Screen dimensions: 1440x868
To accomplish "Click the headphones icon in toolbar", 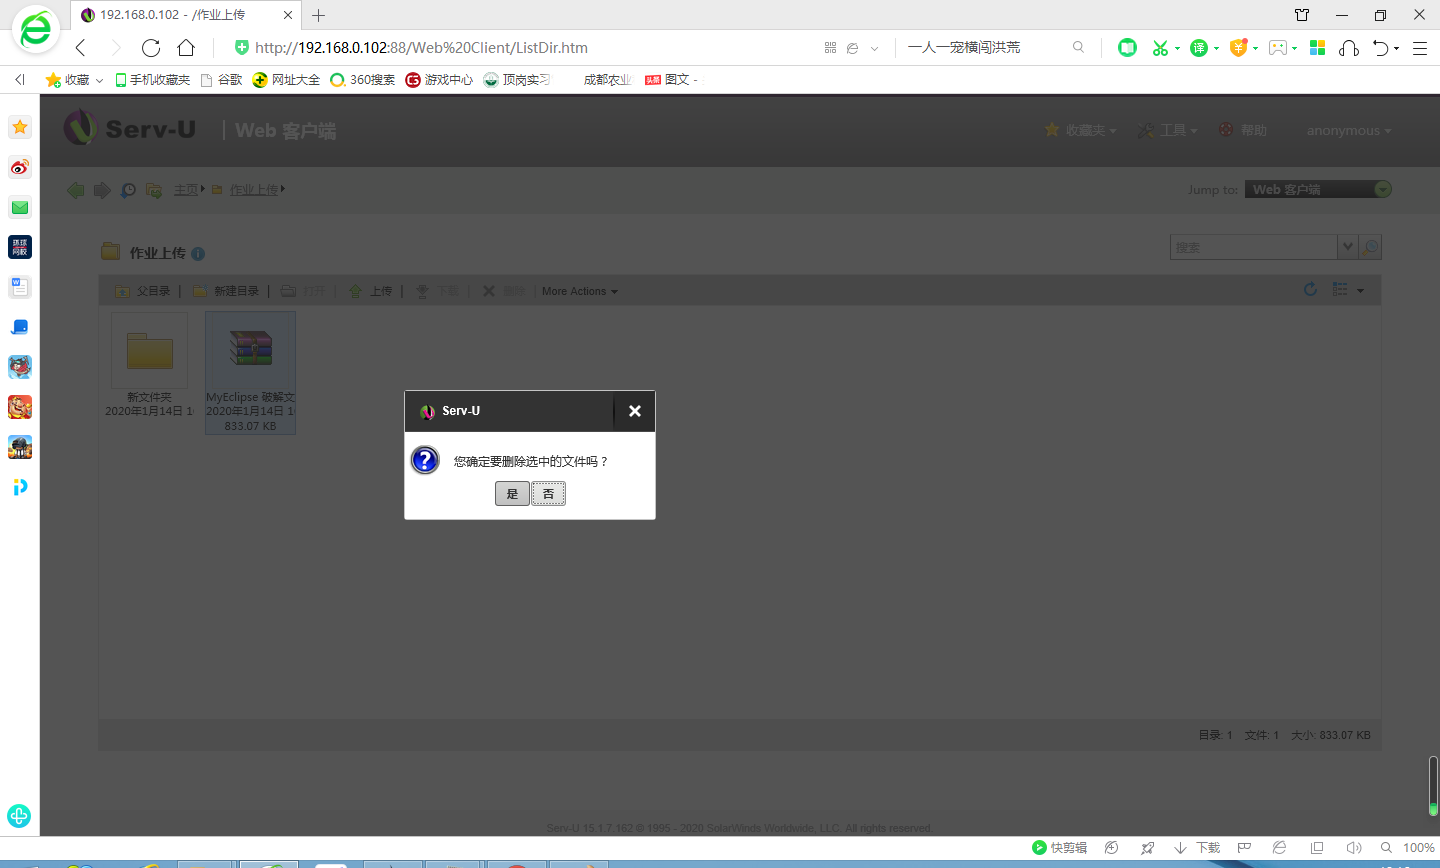I will [x=1349, y=48].
